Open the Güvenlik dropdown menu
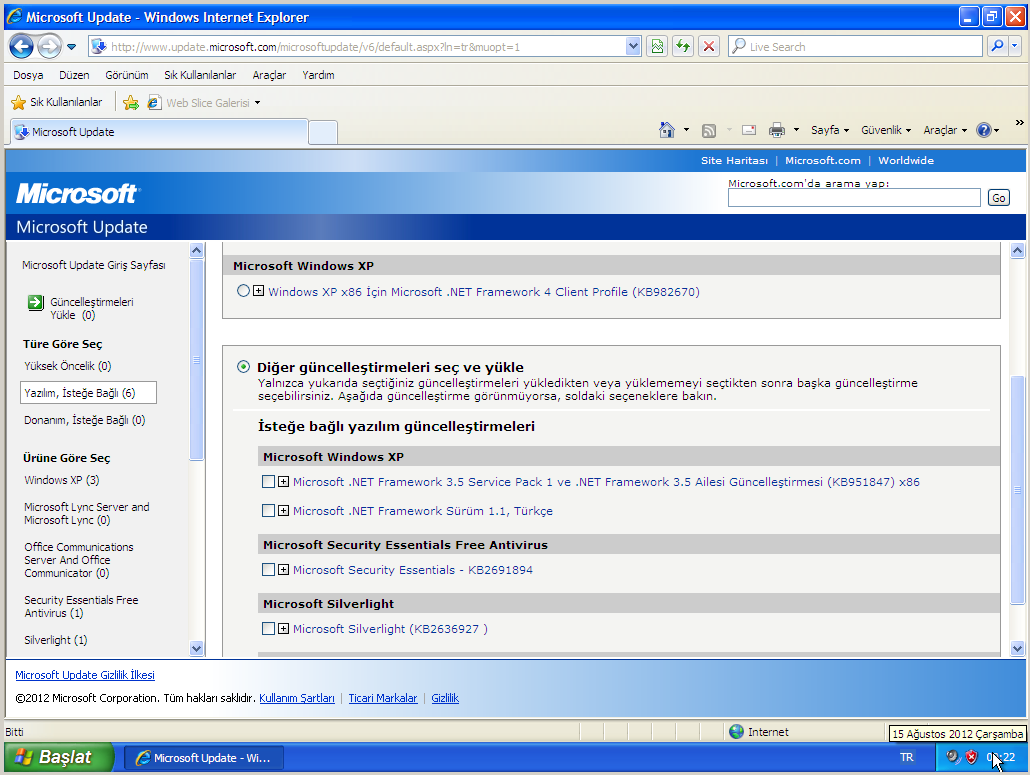The width and height of the screenshot is (1030, 775). click(885, 130)
